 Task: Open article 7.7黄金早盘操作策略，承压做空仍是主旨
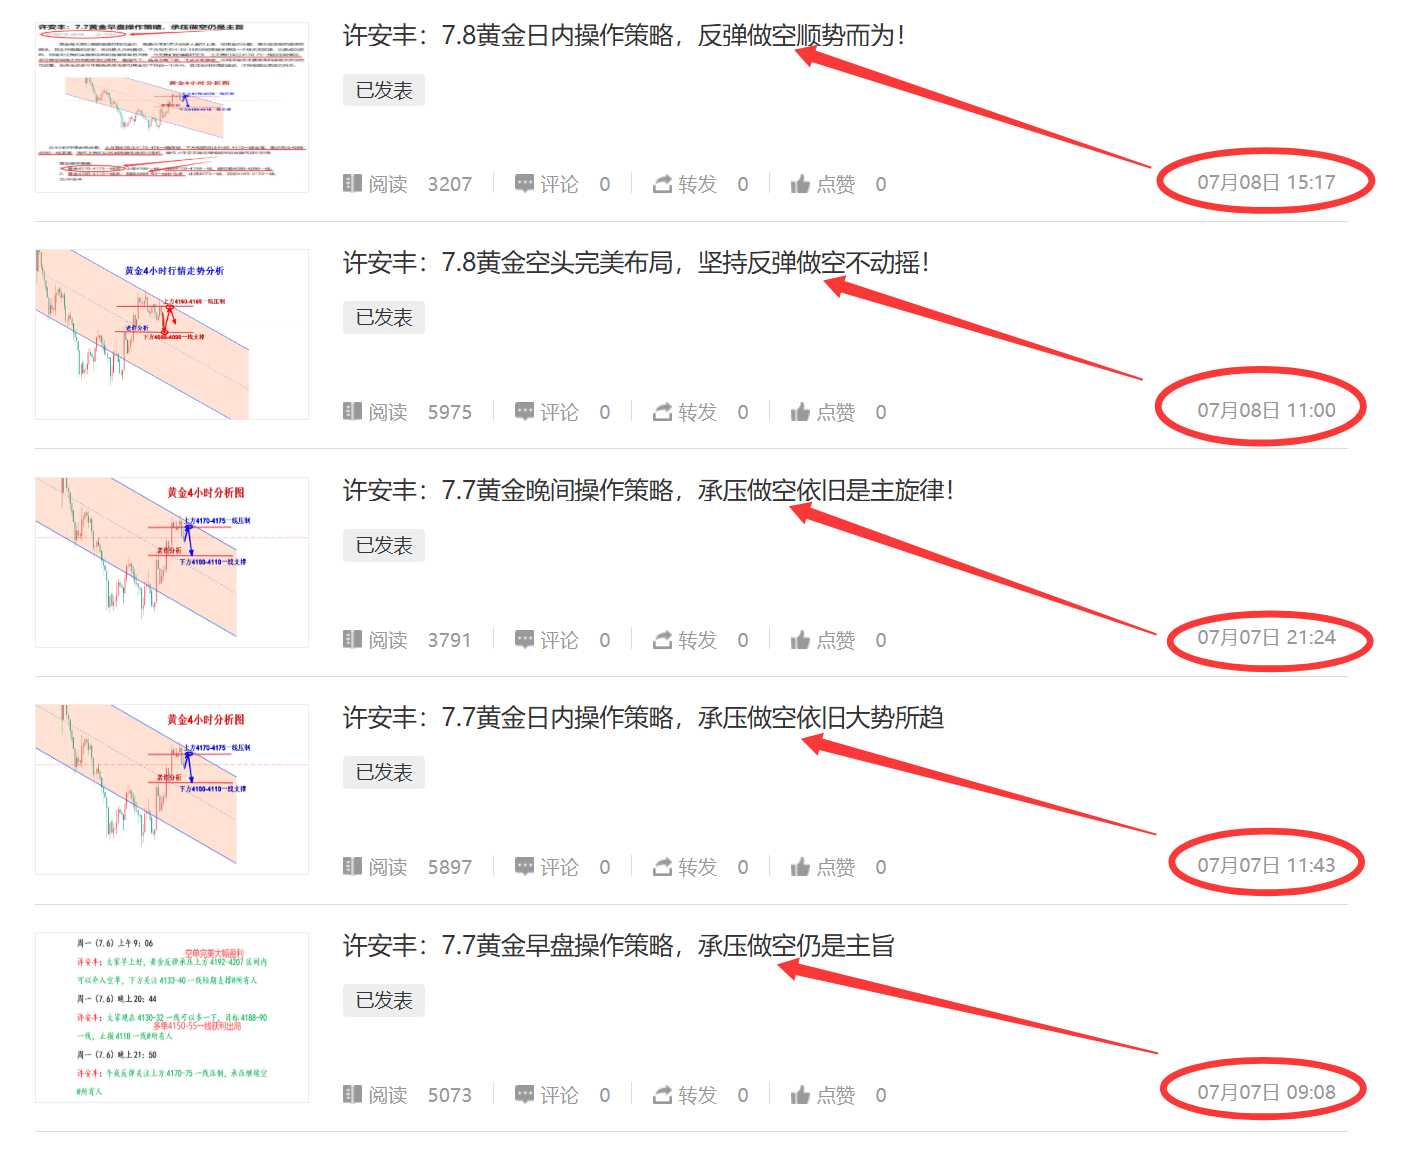point(619,945)
